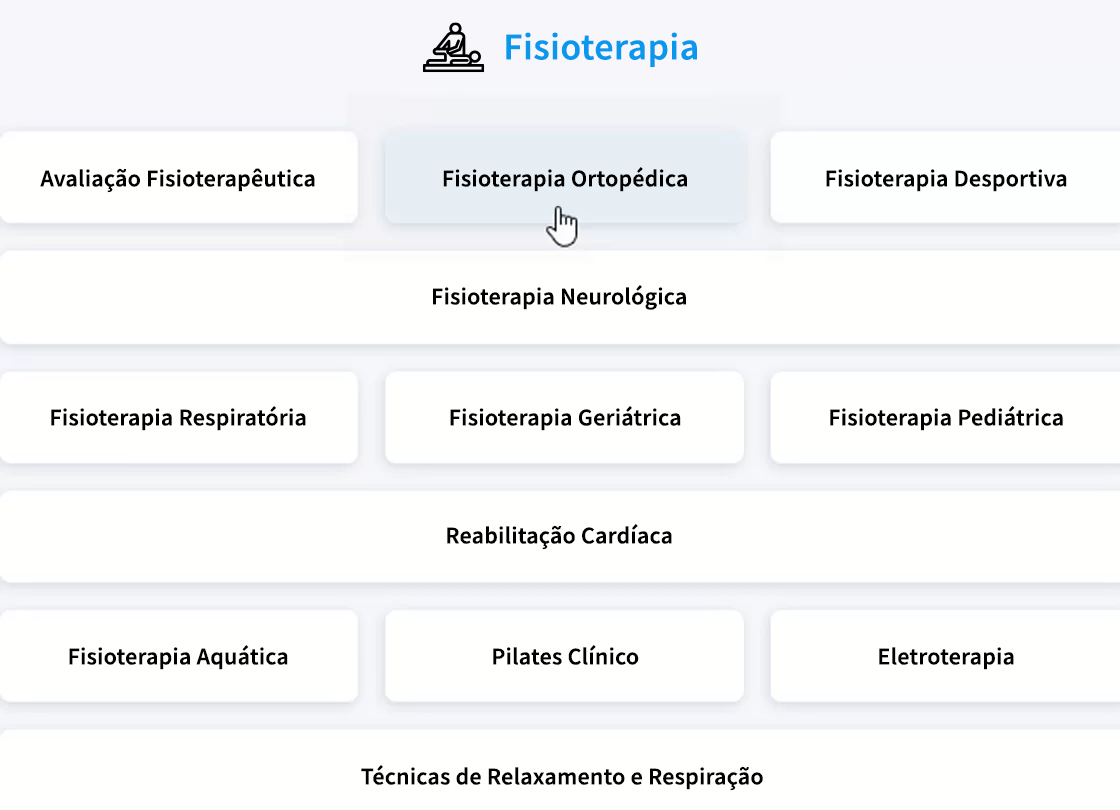Click the Fisioterapia heading text
This screenshot has width=1120, height=810.
coord(601,47)
